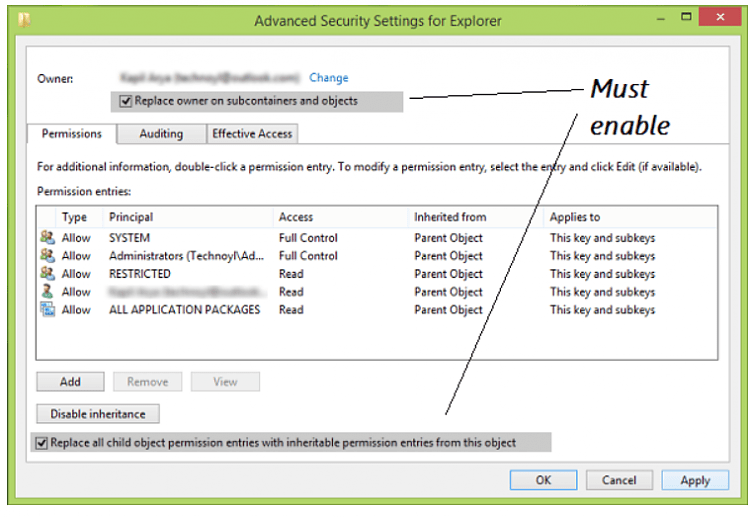This screenshot has width=750, height=517.
Task: Toggle Replace all child object permission entries checkbox
Action: pyautogui.click(x=42, y=443)
